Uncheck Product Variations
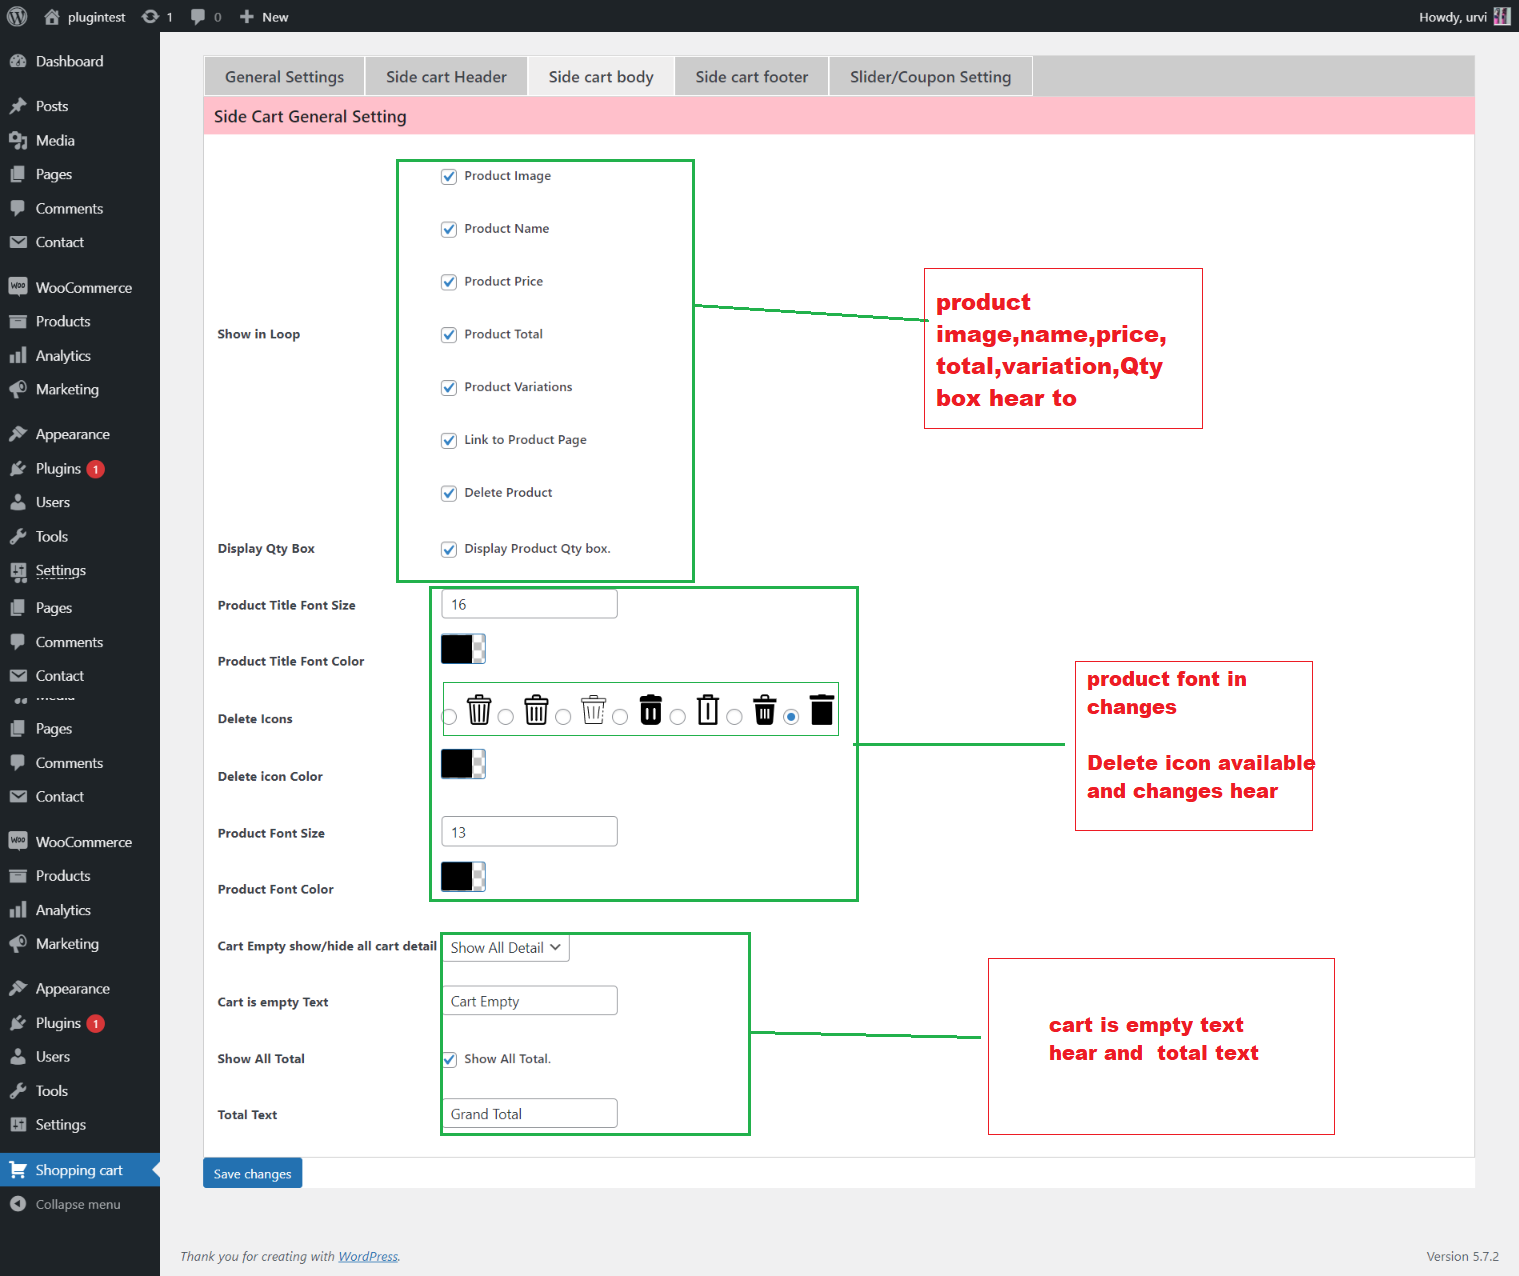The width and height of the screenshot is (1519, 1276). coord(449,388)
